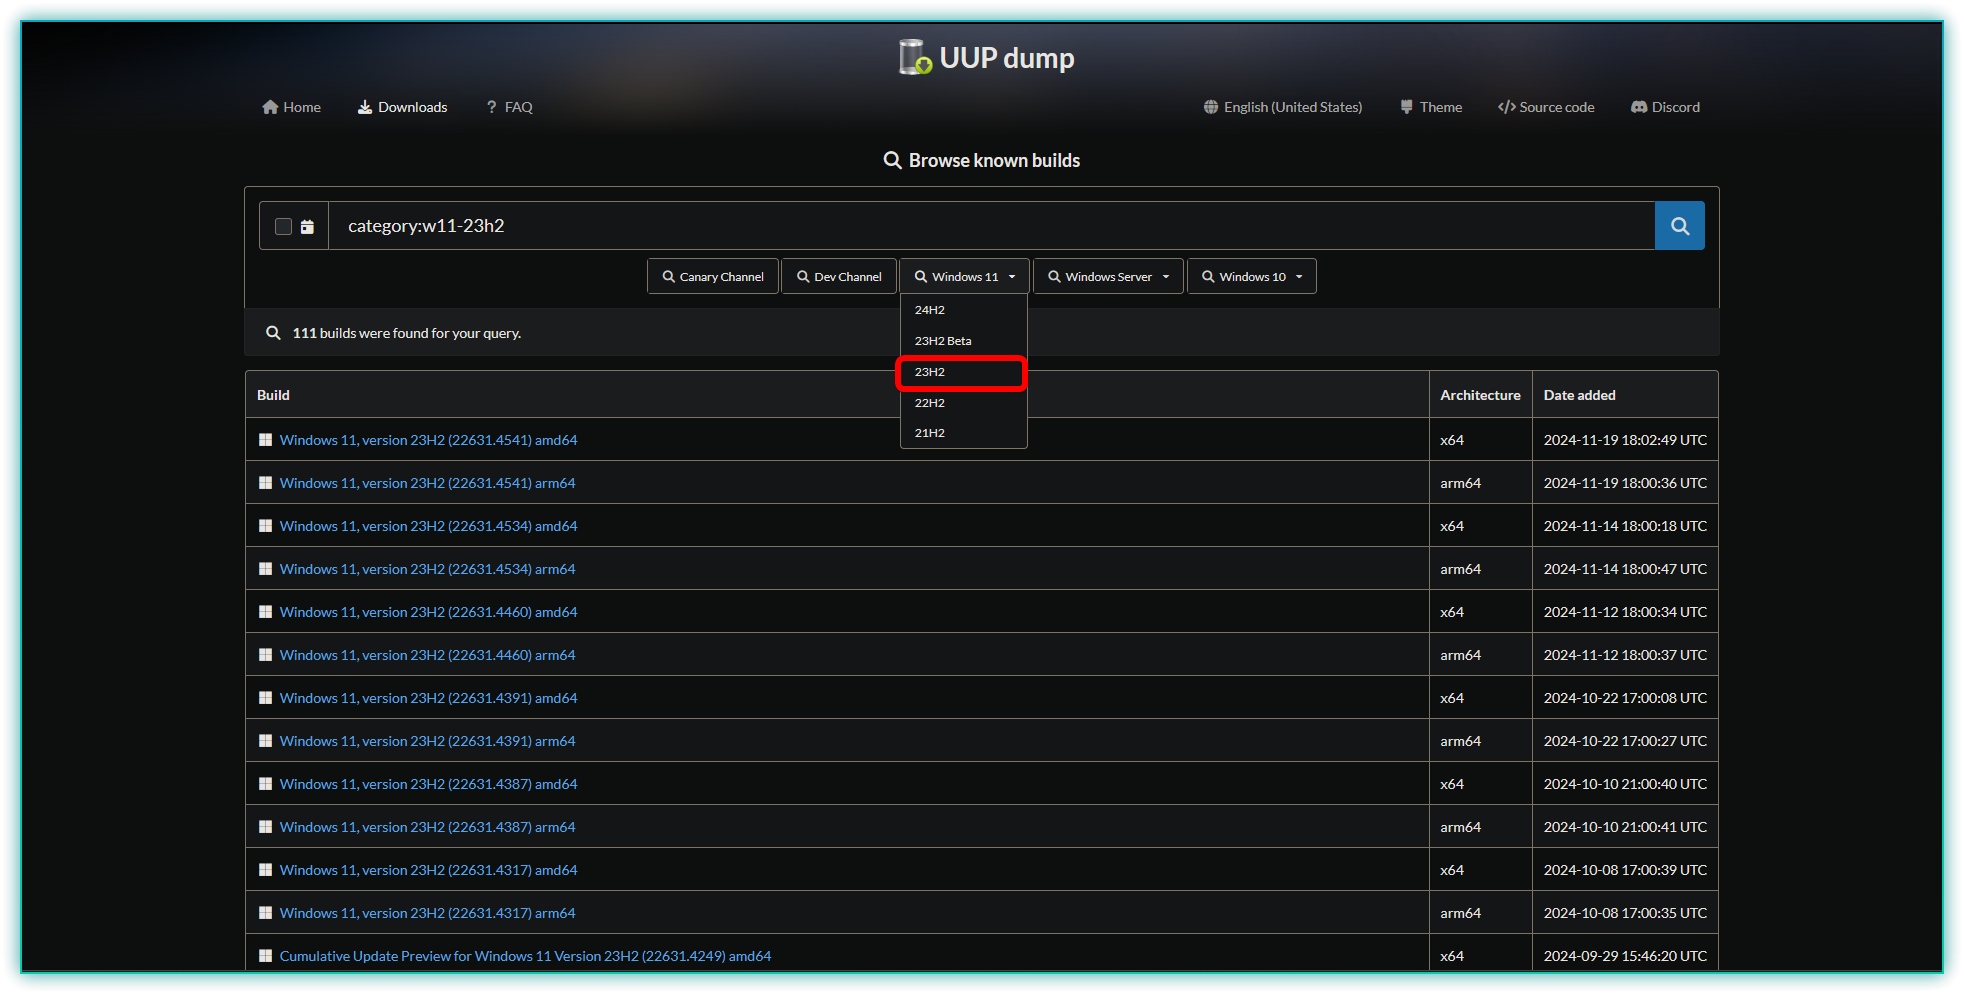Click the Windows icon beside 22631.4541 amd64
The height and width of the screenshot is (994, 1964).
(x=265, y=440)
